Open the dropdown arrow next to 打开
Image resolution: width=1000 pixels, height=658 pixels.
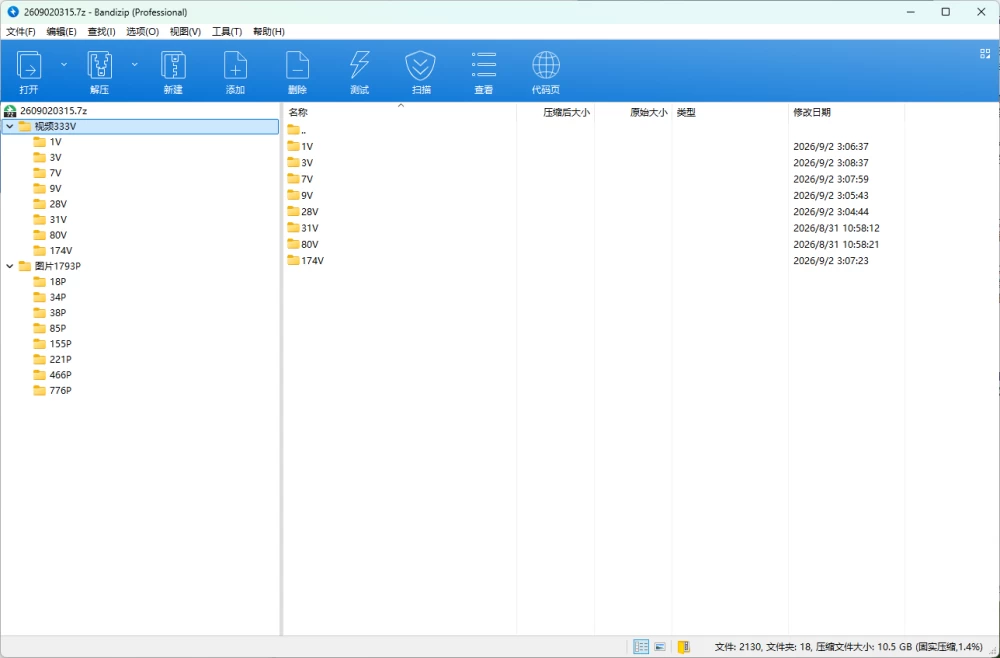[x=64, y=64]
